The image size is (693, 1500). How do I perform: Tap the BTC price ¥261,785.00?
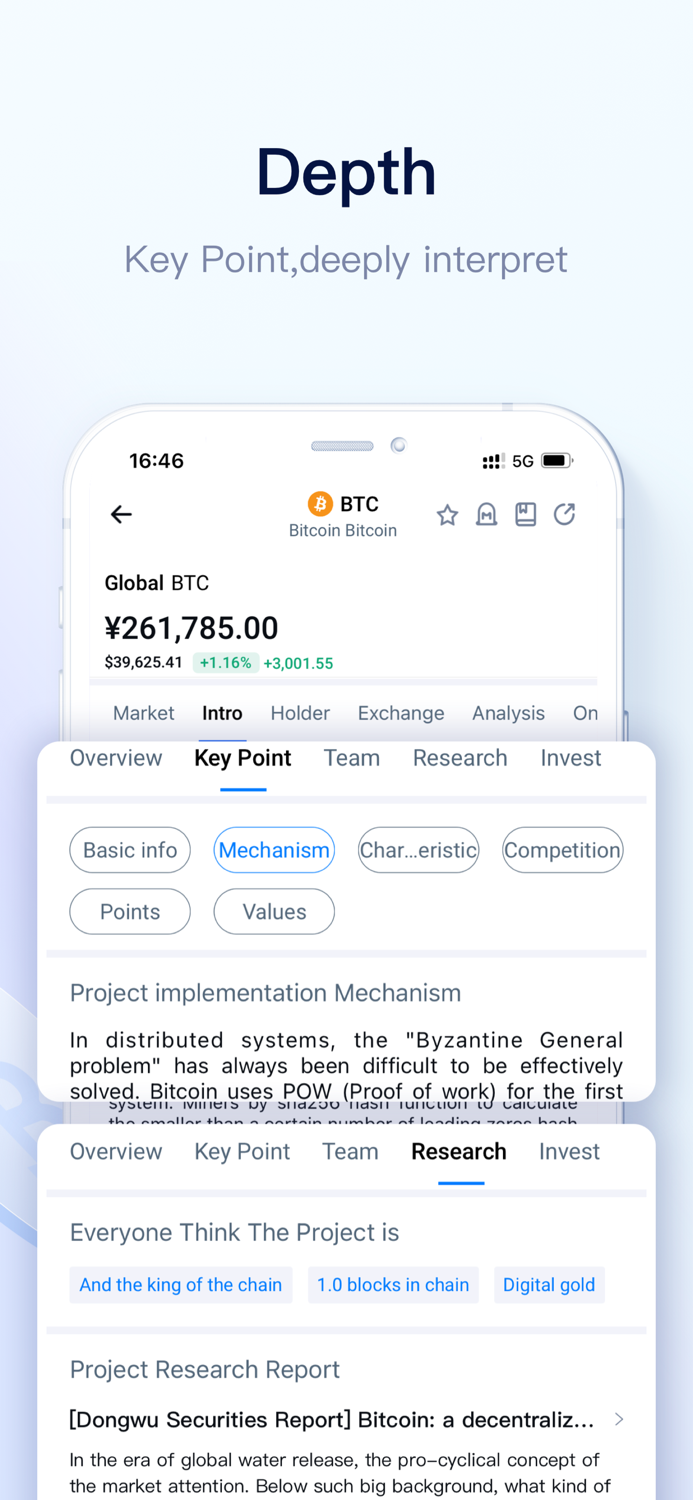pos(191,627)
